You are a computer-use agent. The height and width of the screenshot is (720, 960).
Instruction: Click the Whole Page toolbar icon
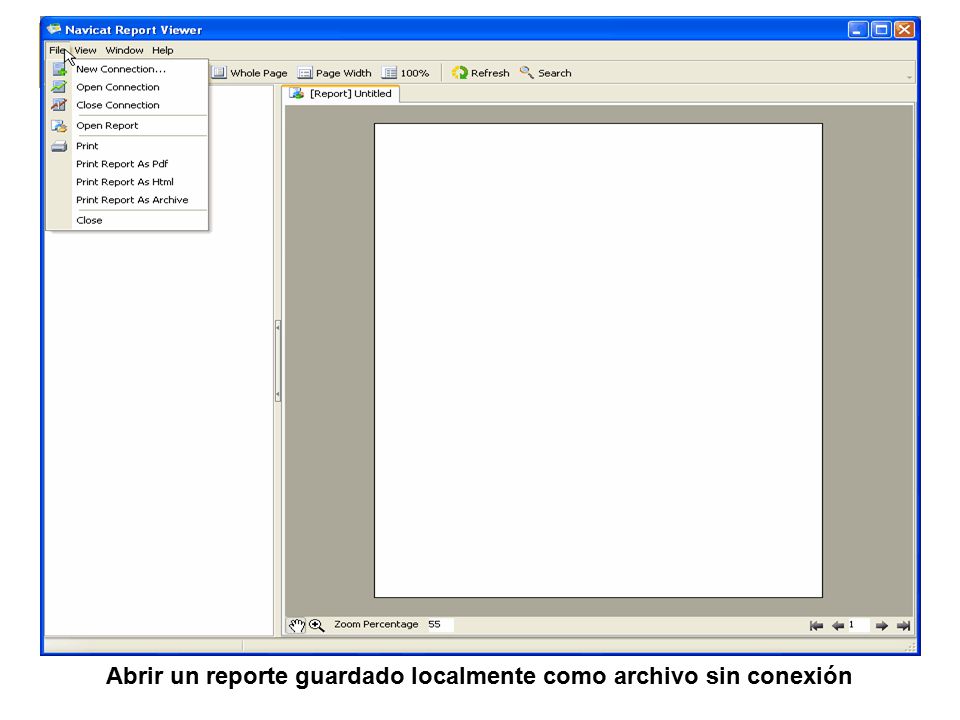pyautogui.click(x=219, y=73)
